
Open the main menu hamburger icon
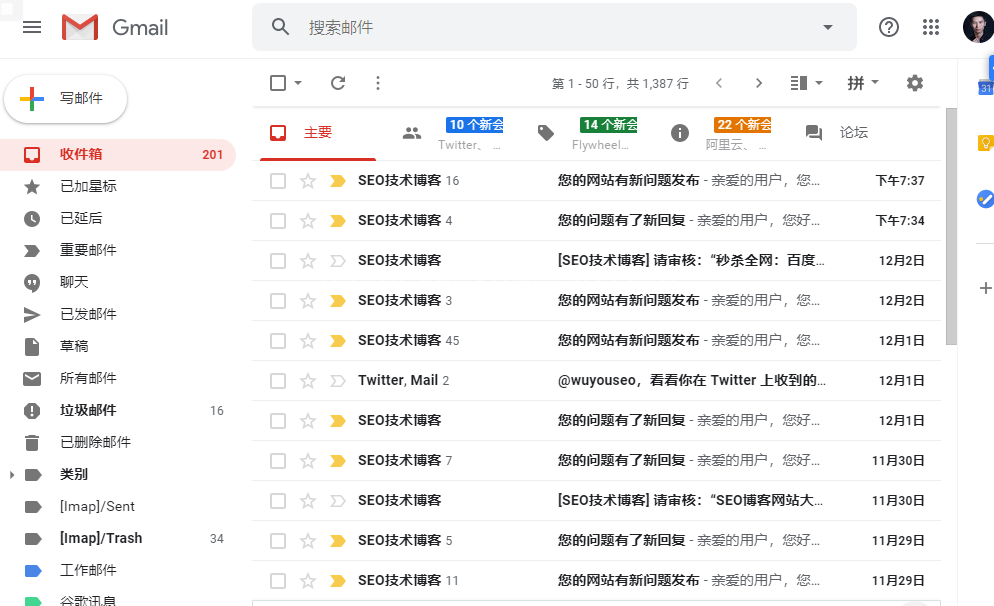pyautogui.click(x=32, y=27)
